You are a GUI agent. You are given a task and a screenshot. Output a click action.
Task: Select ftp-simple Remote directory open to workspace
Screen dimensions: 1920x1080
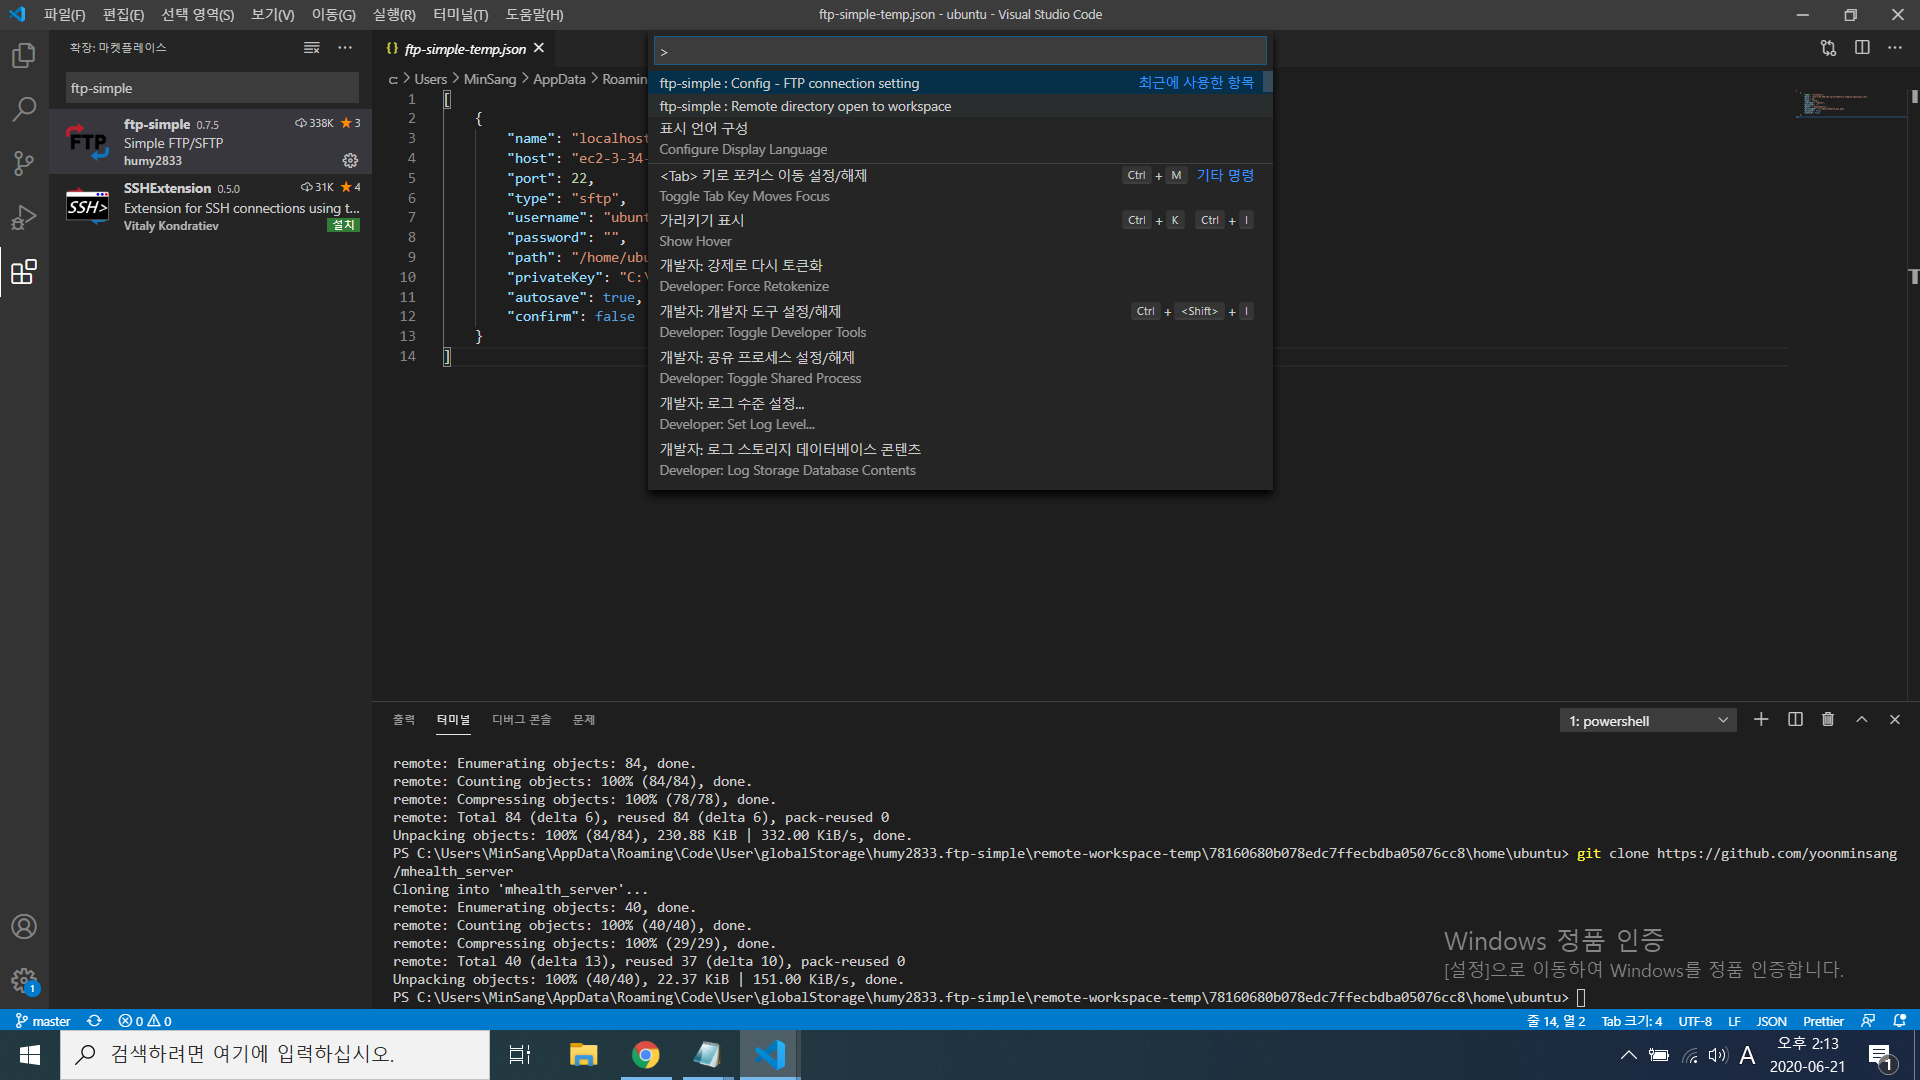(805, 106)
